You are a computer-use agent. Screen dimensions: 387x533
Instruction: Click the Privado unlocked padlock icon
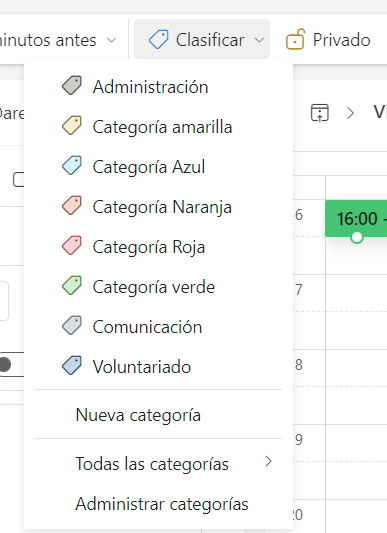295,39
